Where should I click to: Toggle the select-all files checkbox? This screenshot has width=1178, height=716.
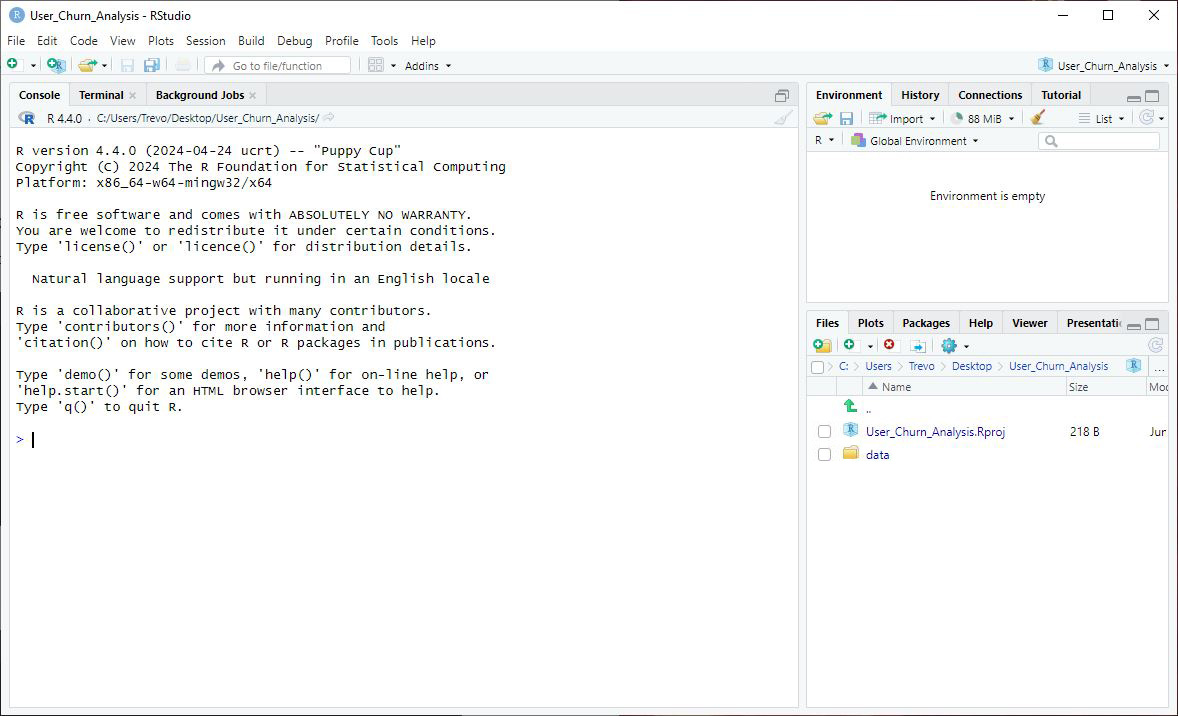(817, 367)
